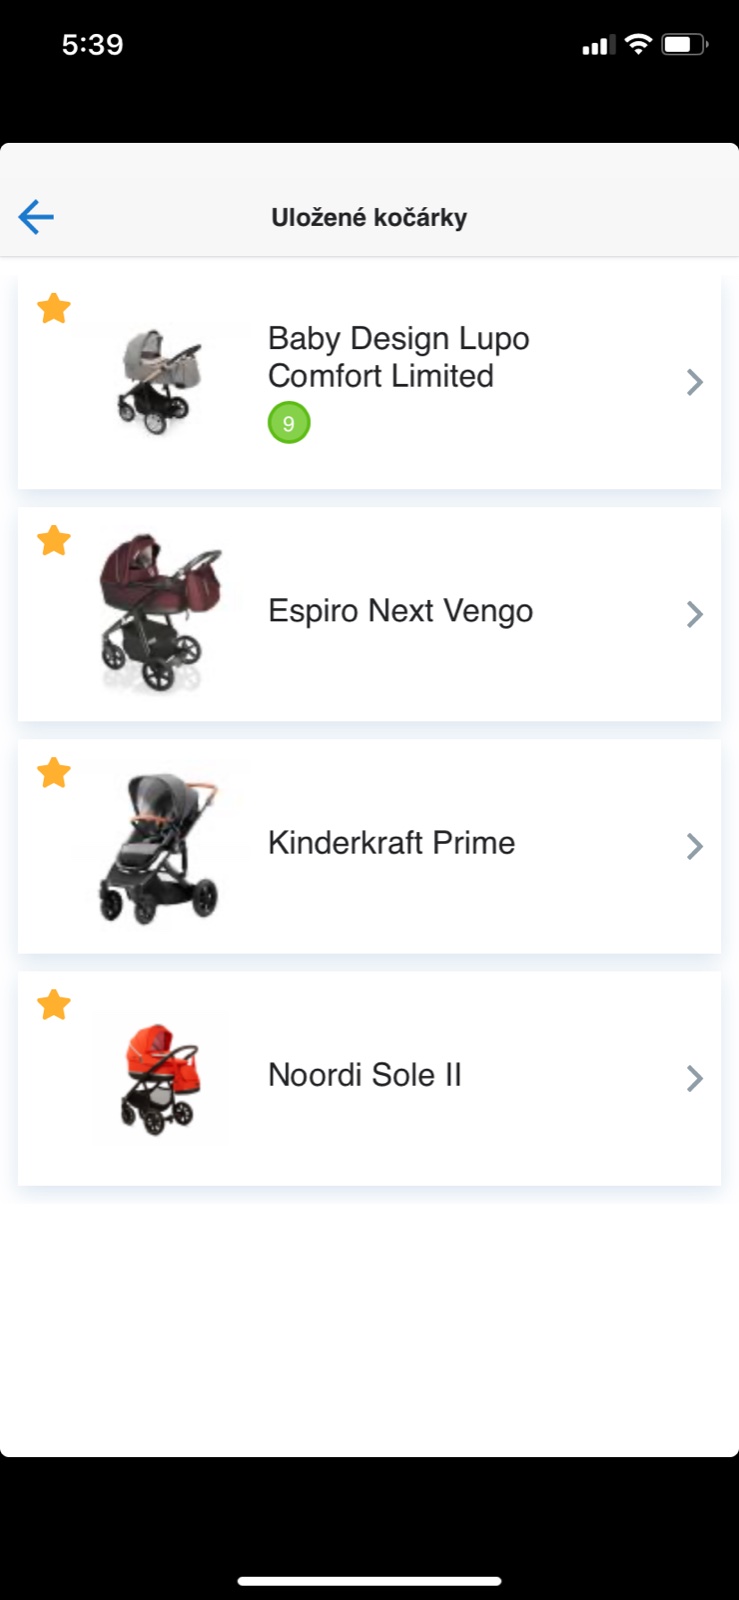The width and height of the screenshot is (739, 1600).
Task: Tap the battery indicator icon
Action: 684,44
